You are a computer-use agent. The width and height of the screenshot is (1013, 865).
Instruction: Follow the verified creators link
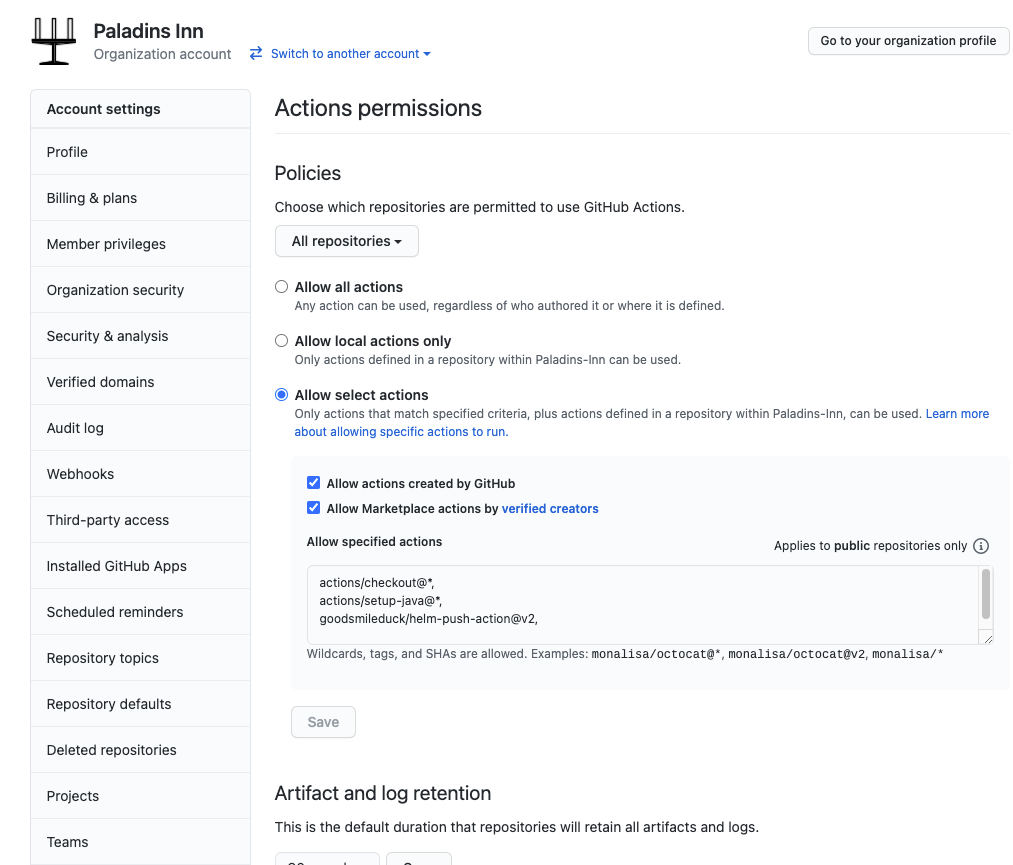tap(550, 509)
